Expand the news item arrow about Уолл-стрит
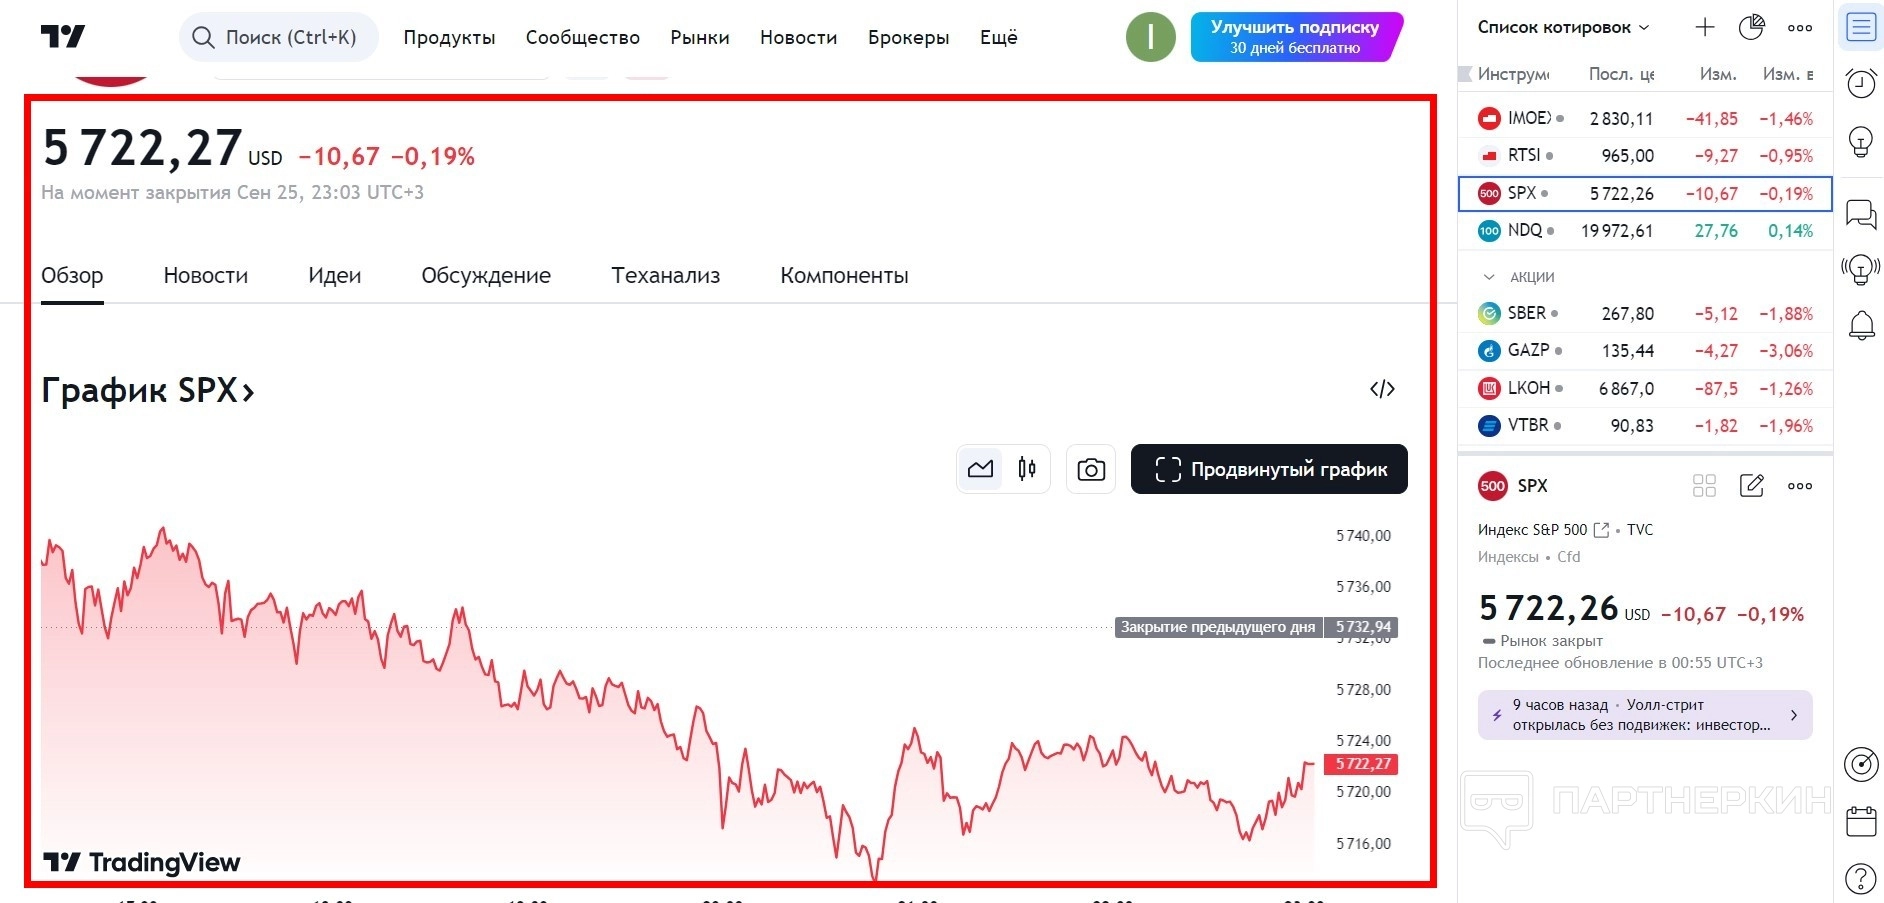 click(1794, 715)
